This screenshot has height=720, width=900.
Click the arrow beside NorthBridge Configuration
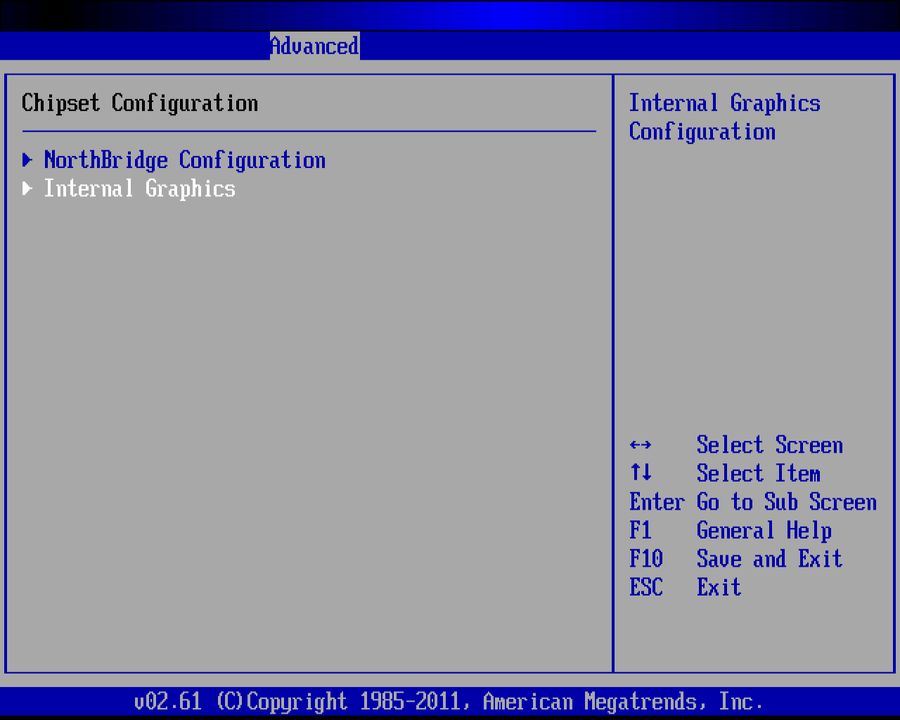point(27,160)
